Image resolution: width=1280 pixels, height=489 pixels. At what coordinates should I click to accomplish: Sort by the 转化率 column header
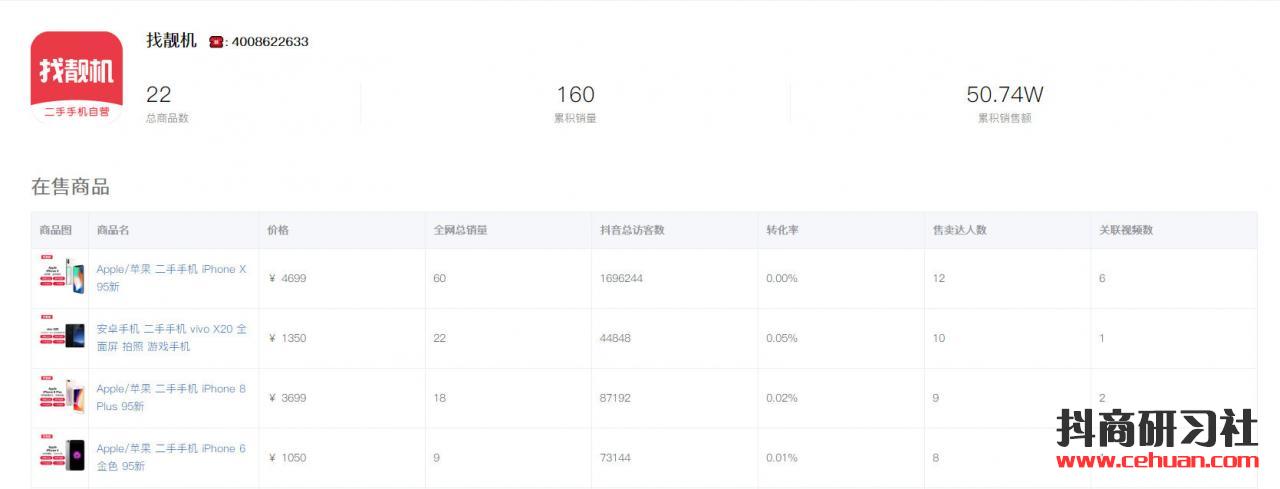point(782,230)
